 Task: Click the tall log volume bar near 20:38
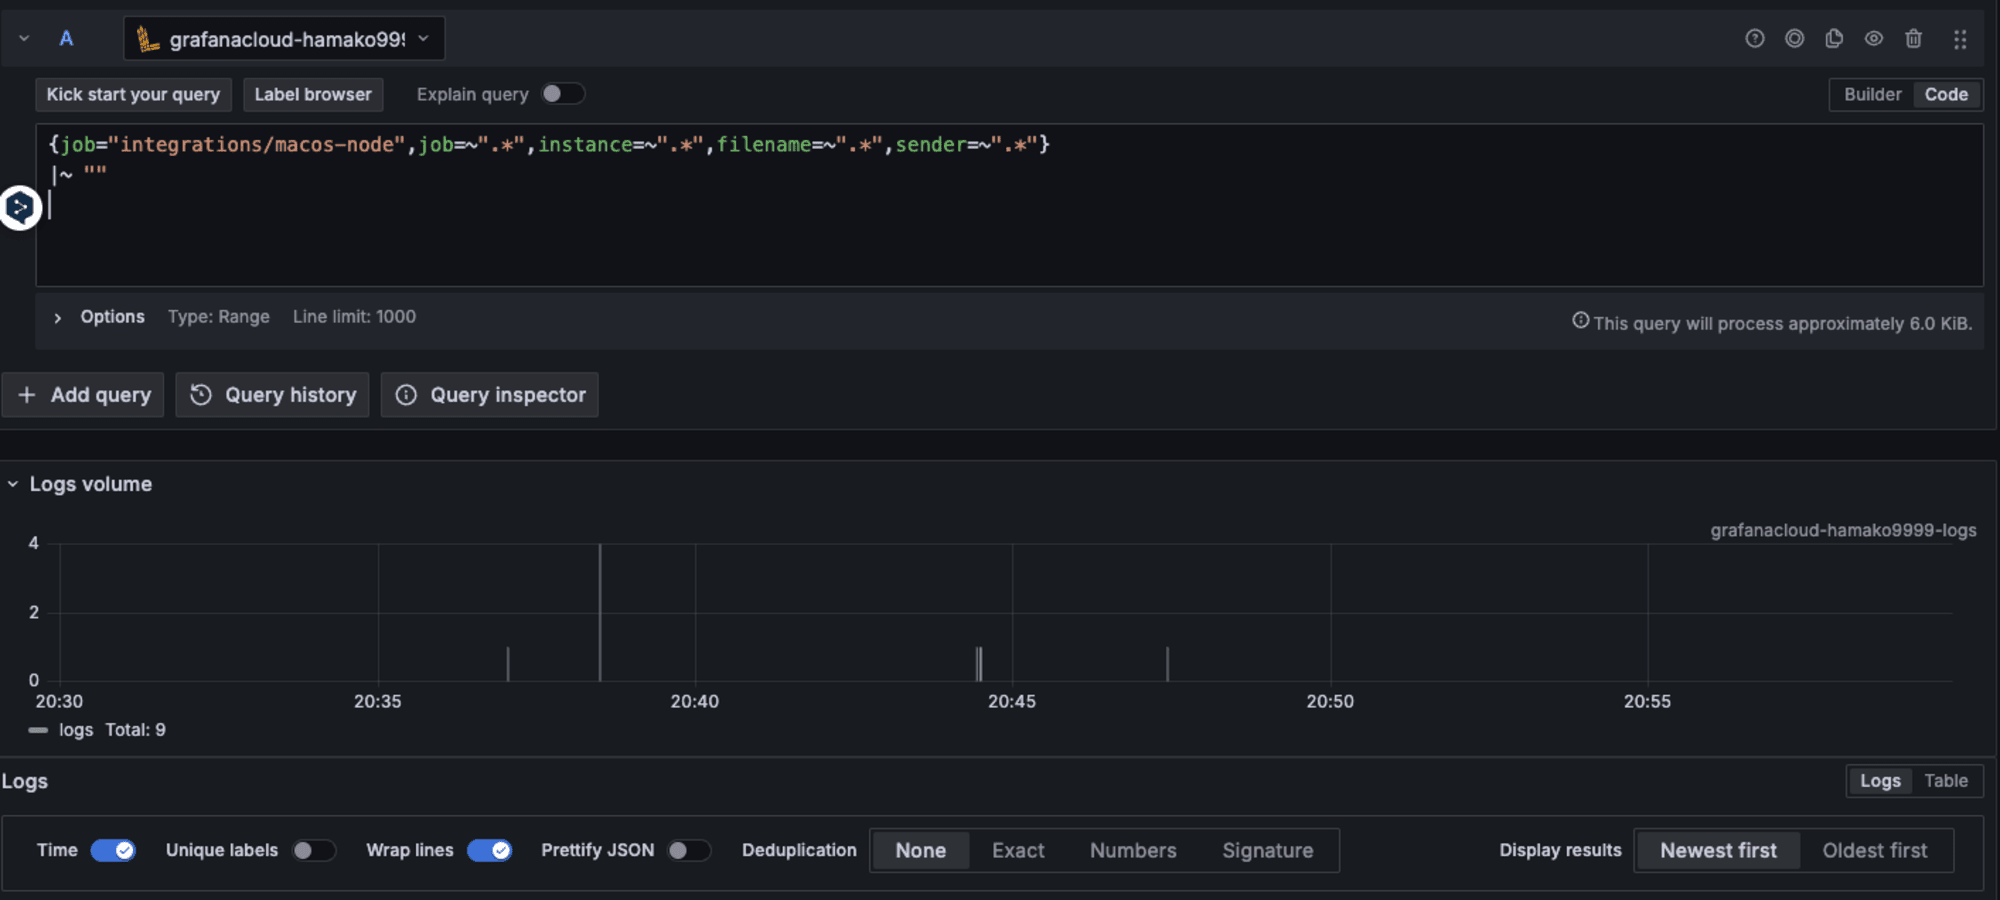(600, 613)
